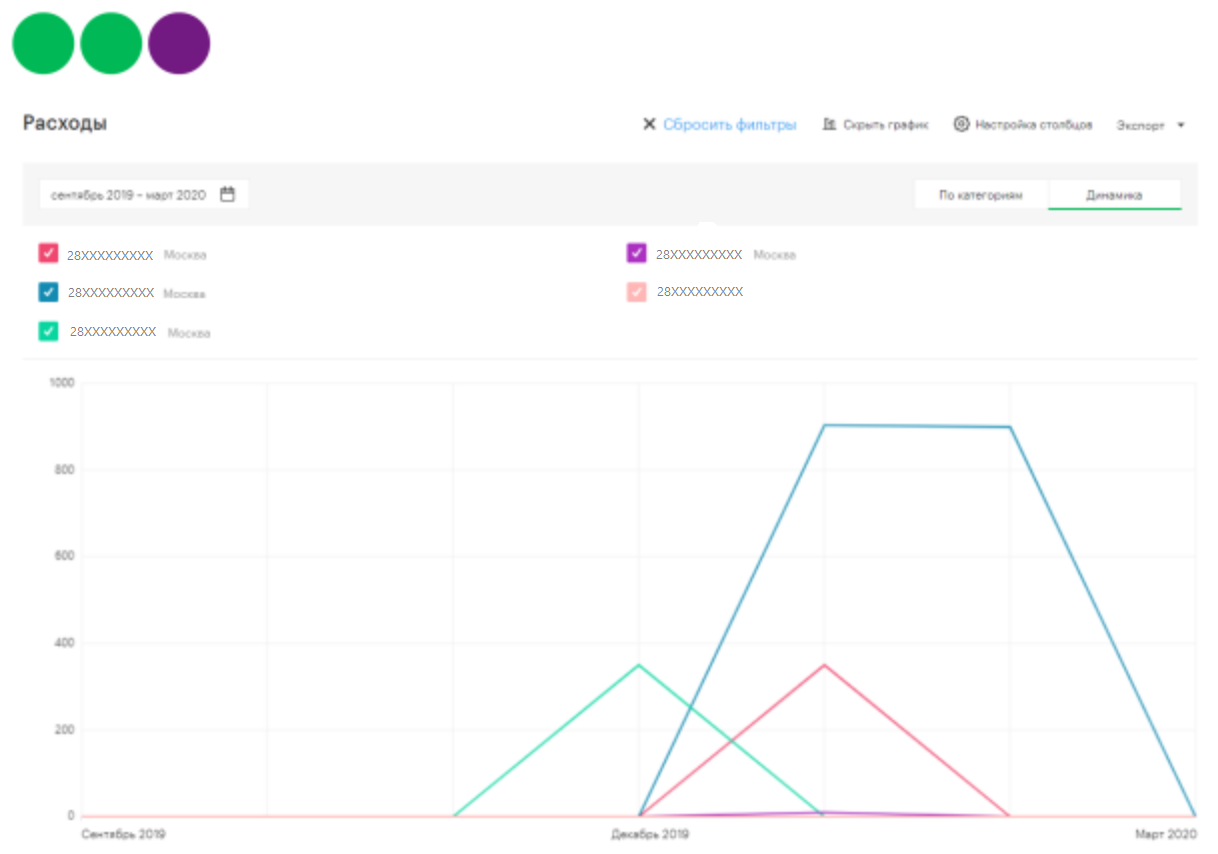Image resolution: width=1218 pixels, height=854 pixels.
Task: Click the 400 value on vertical axis
Action: 65,643
